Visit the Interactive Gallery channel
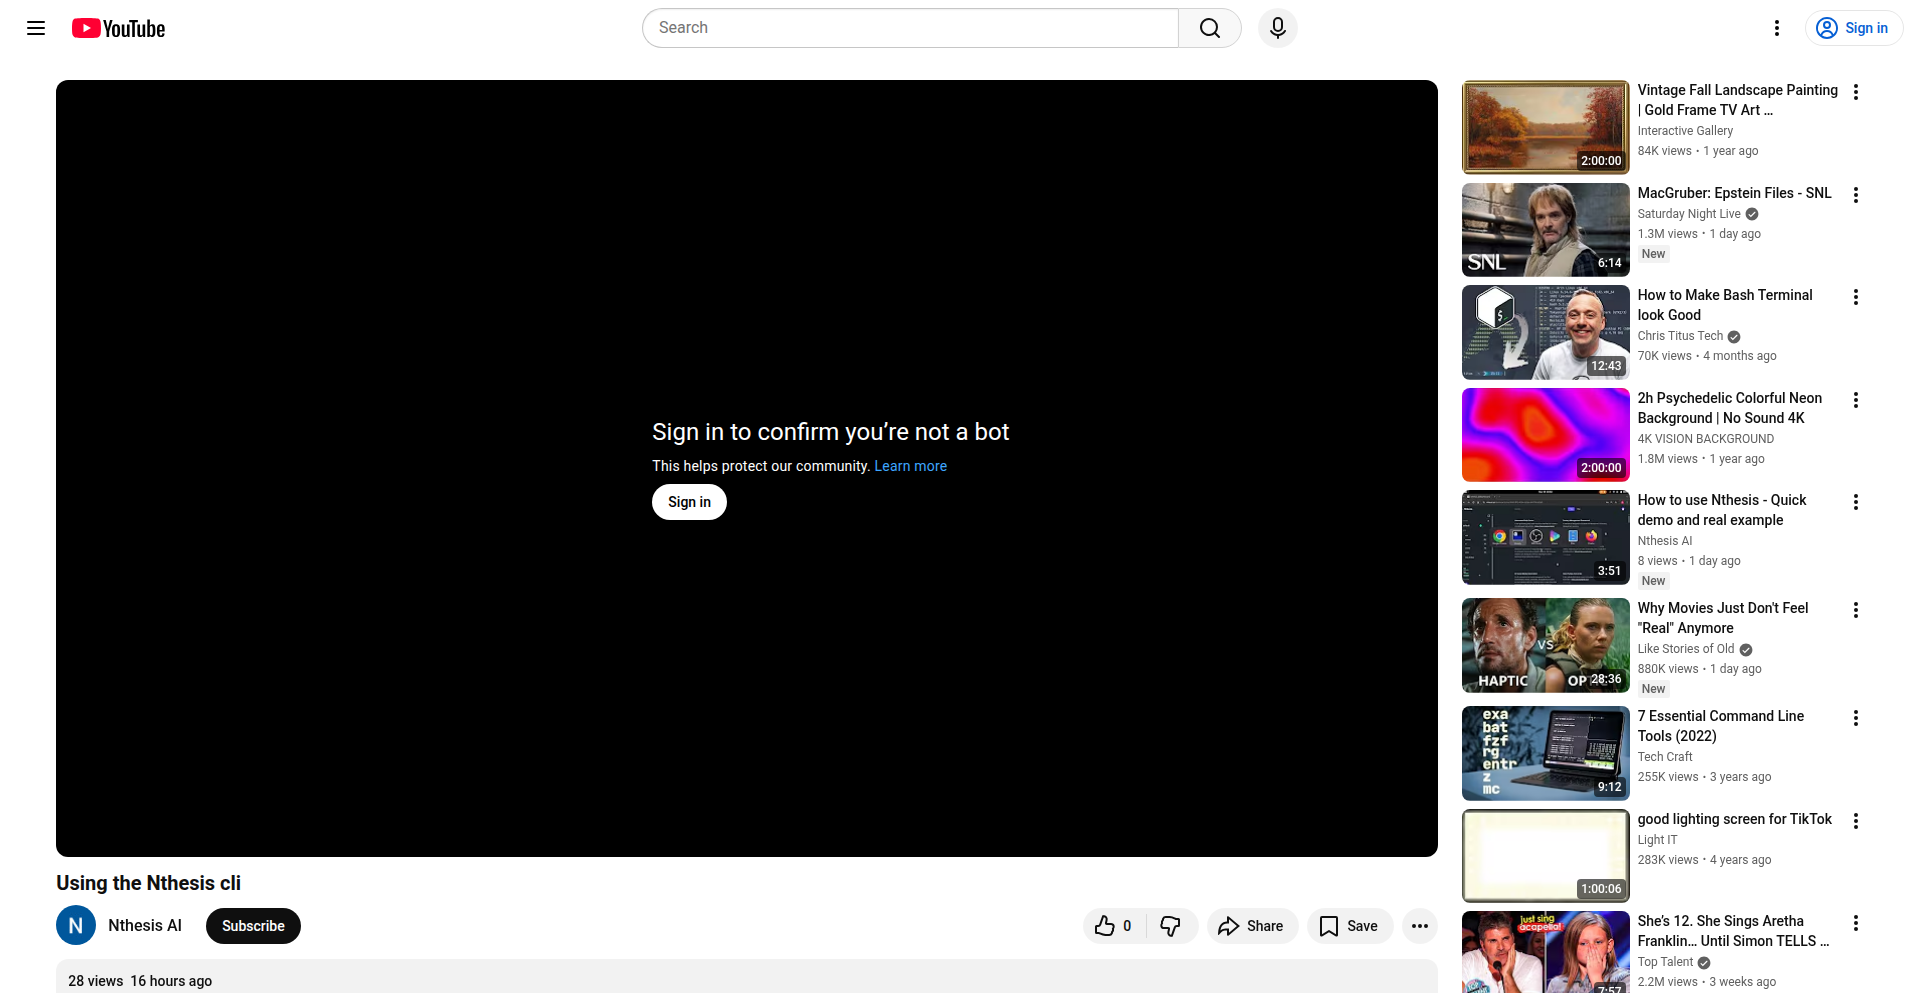This screenshot has height=993, width=1920. (1685, 131)
